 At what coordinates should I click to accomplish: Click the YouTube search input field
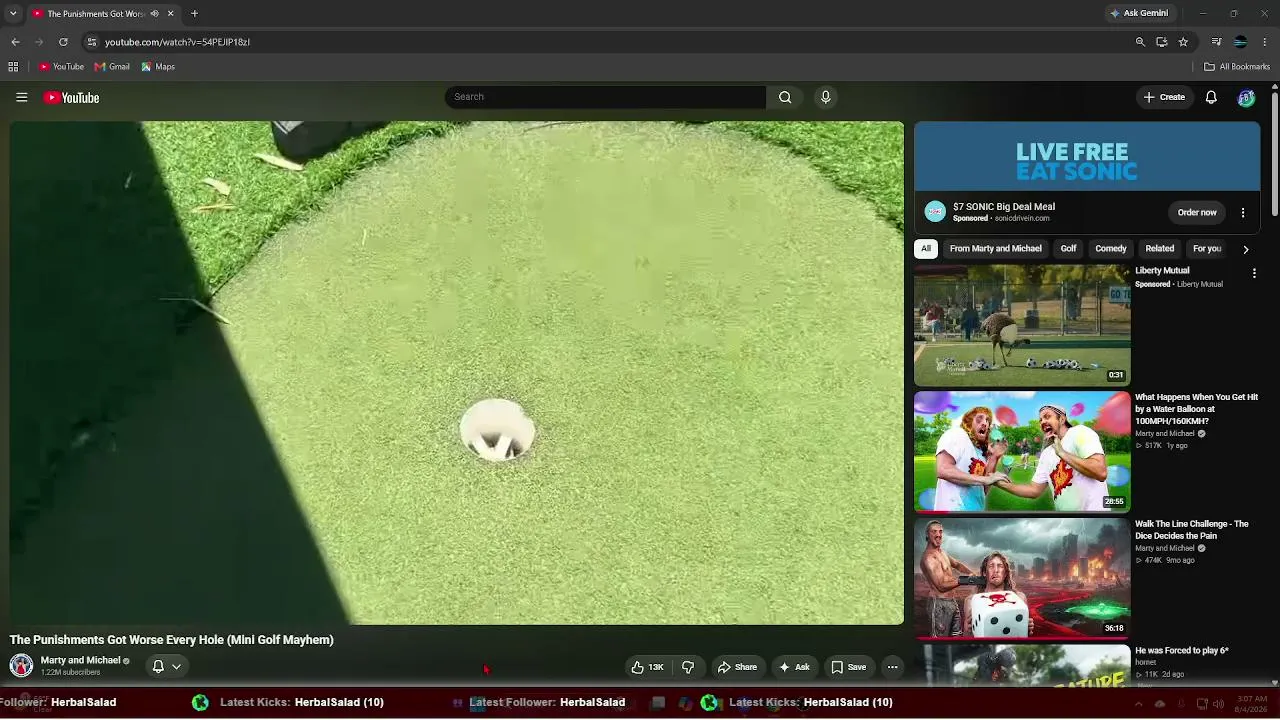[x=605, y=97]
